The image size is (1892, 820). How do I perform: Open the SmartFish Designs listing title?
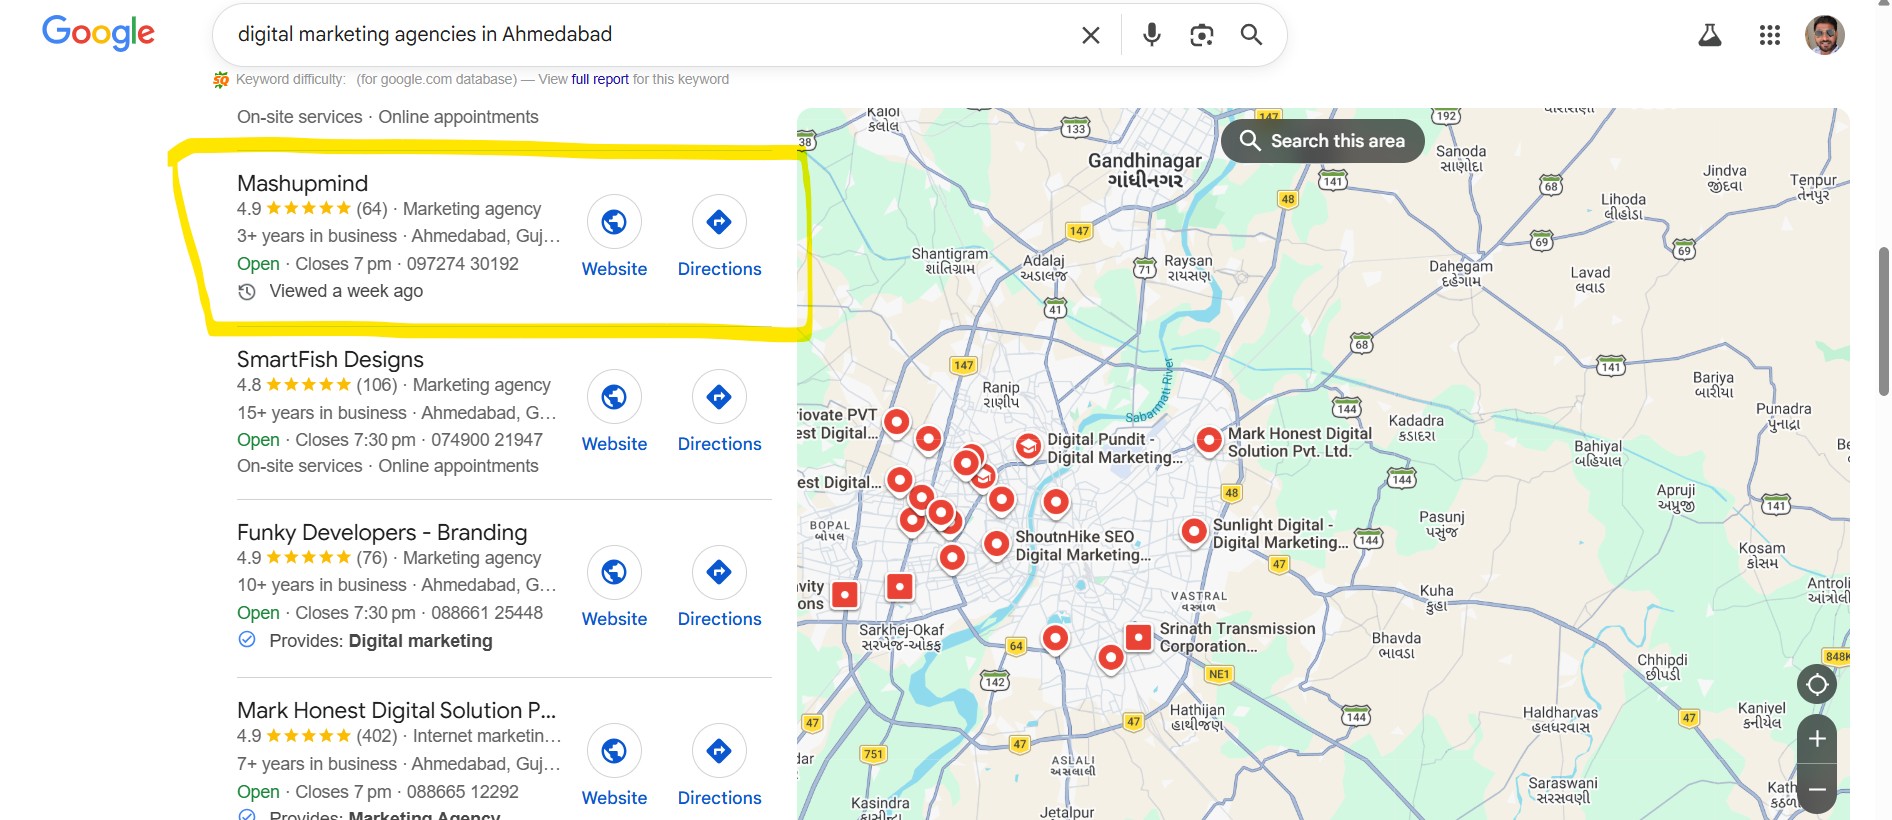click(x=330, y=359)
